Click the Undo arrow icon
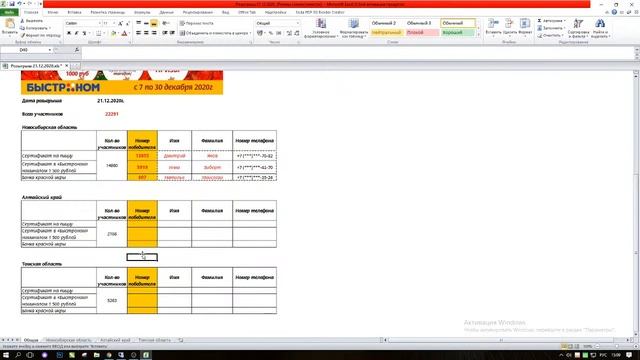Image resolution: width=640 pixels, height=360 pixels. click(19, 4)
